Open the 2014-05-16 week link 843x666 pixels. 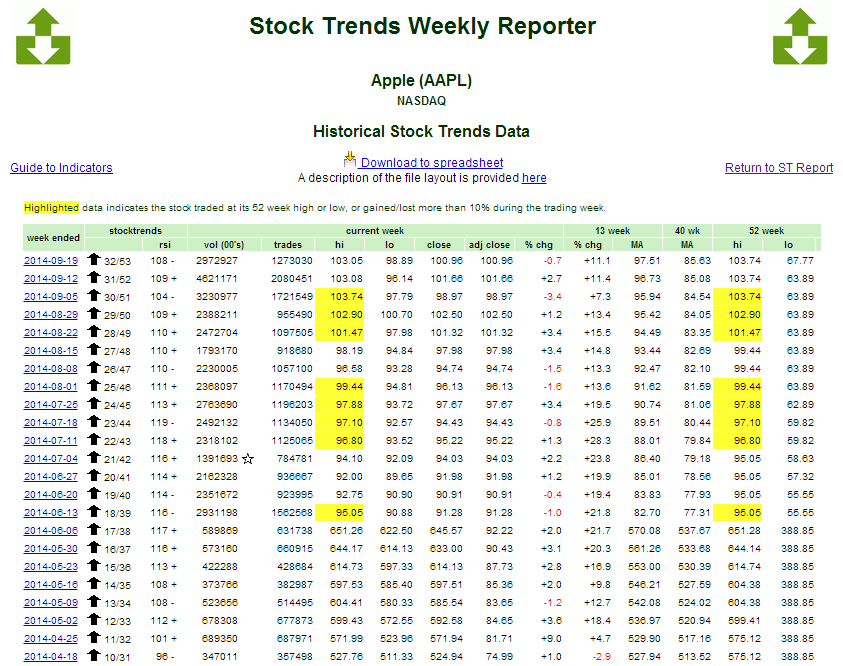coord(51,585)
